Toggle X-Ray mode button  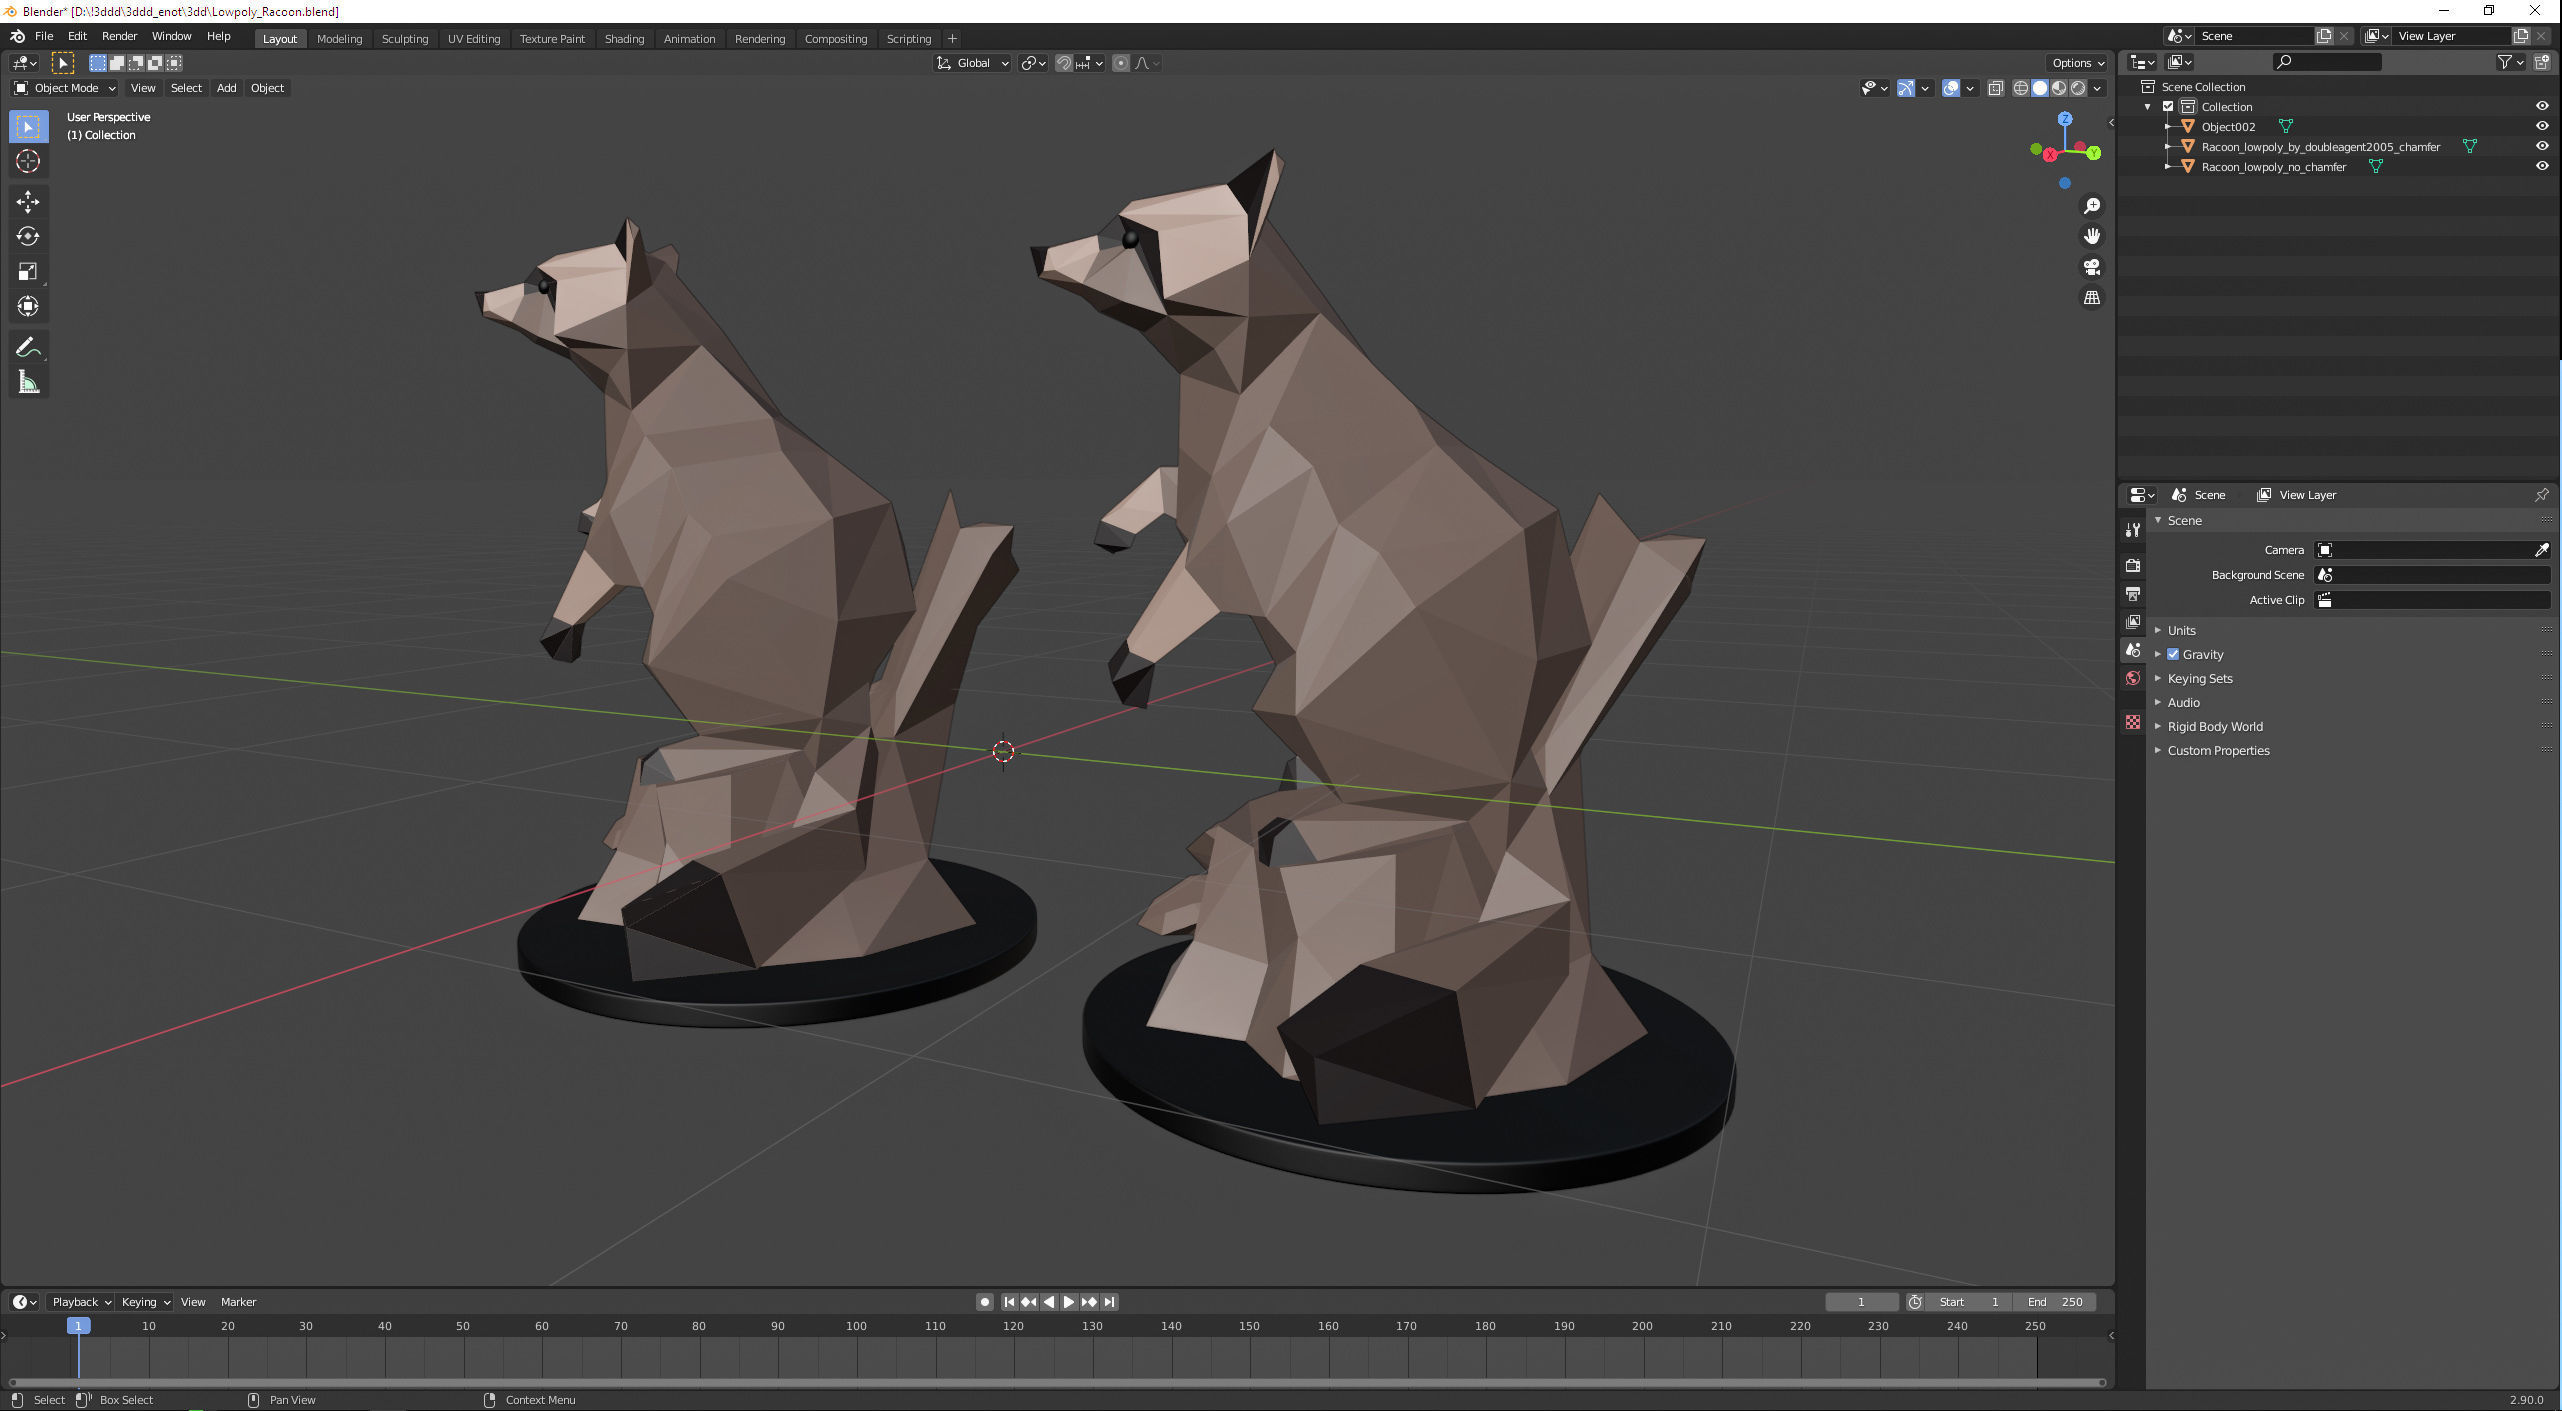click(x=1995, y=88)
